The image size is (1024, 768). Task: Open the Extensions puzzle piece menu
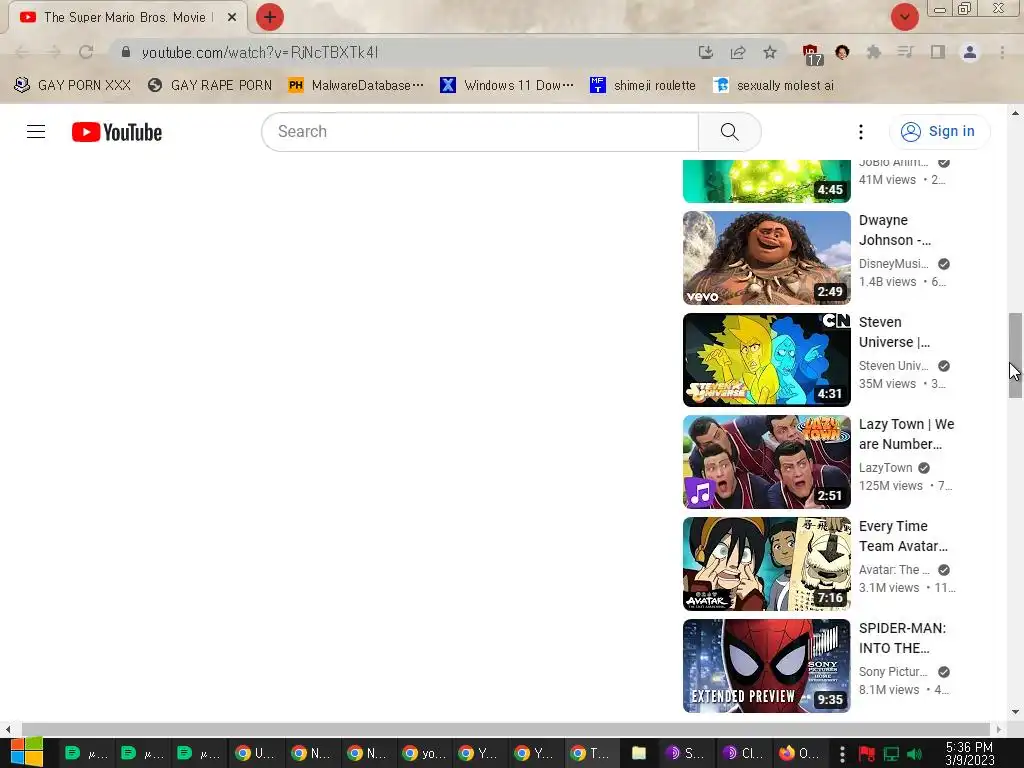tap(873, 52)
